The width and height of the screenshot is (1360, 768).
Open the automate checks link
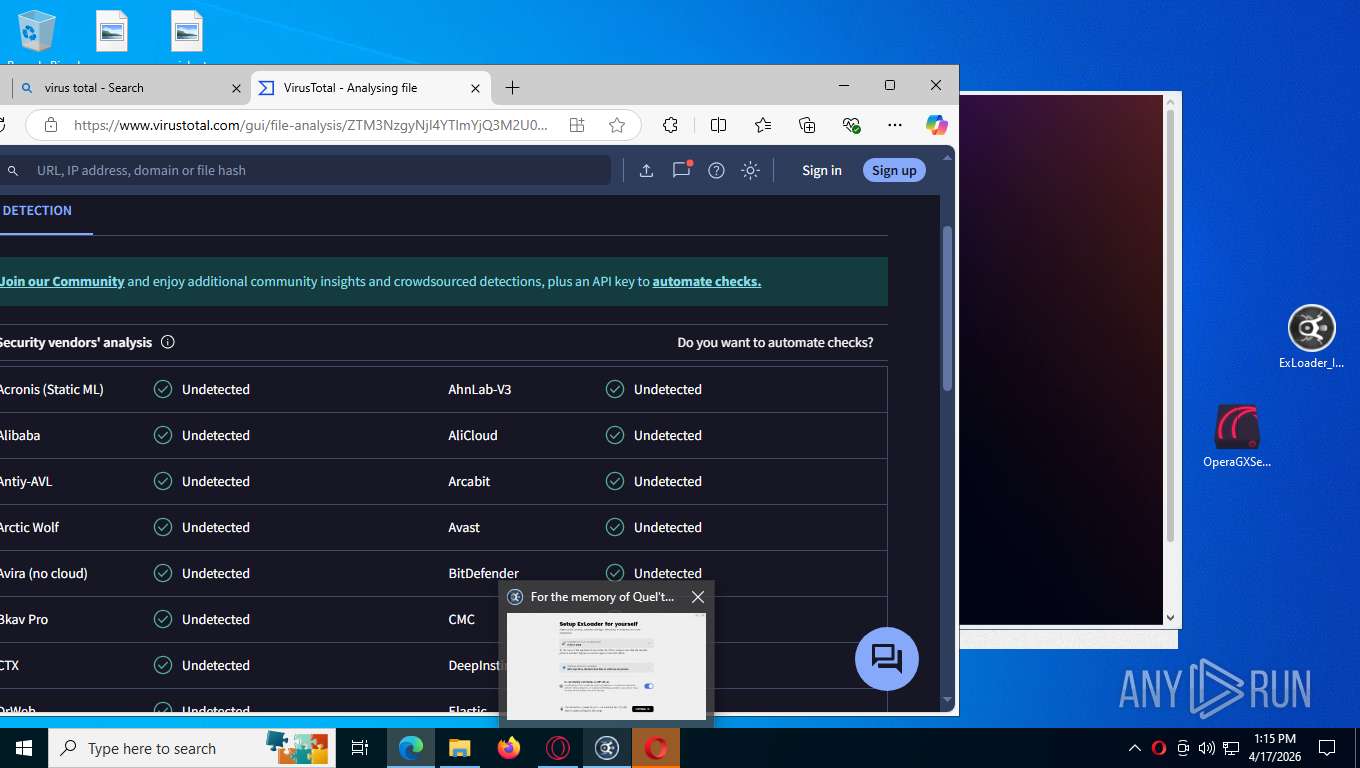coord(707,281)
